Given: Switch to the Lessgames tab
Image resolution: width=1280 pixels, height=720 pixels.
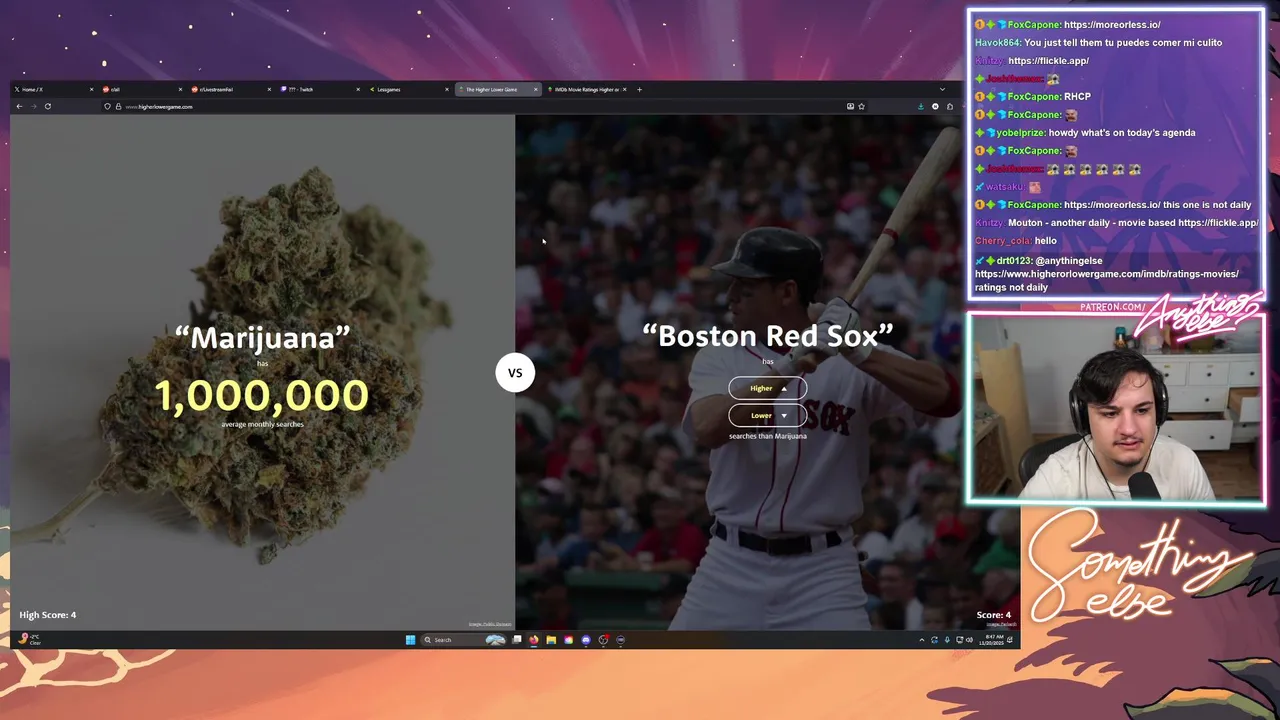Looking at the screenshot, I should (x=409, y=89).
